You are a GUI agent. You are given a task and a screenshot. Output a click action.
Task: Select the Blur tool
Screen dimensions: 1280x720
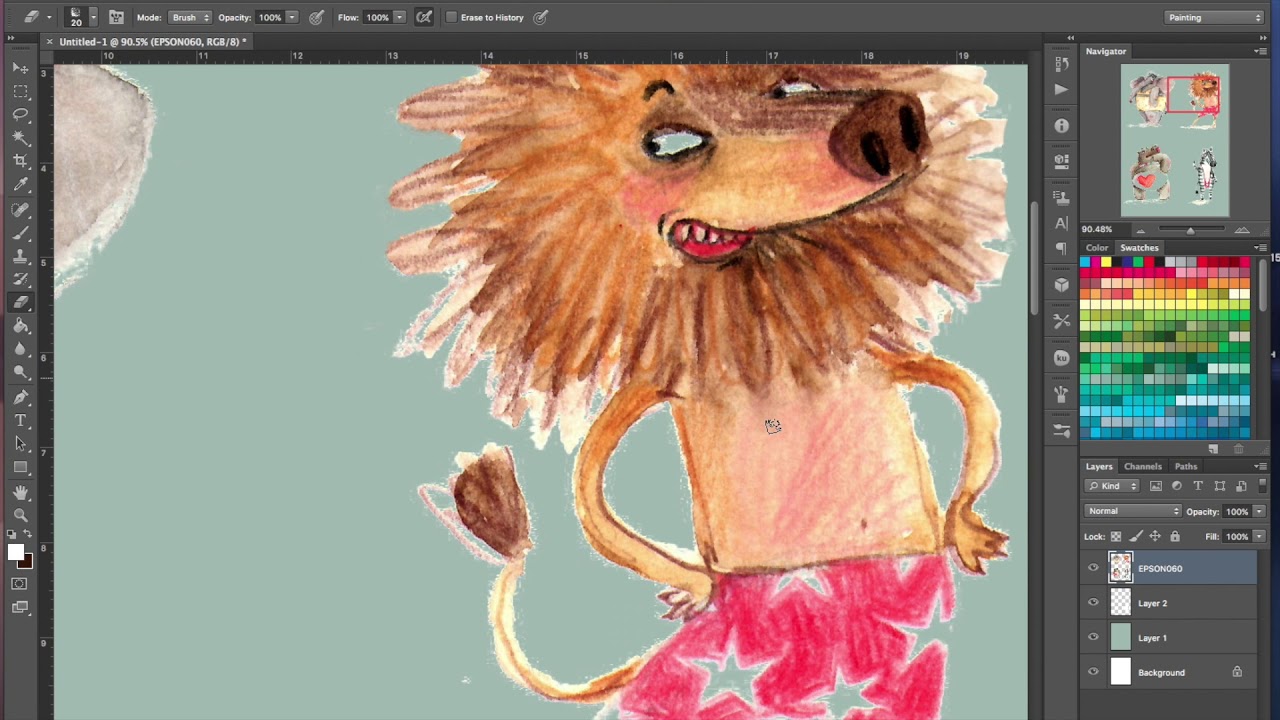pyautogui.click(x=20, y=349)
